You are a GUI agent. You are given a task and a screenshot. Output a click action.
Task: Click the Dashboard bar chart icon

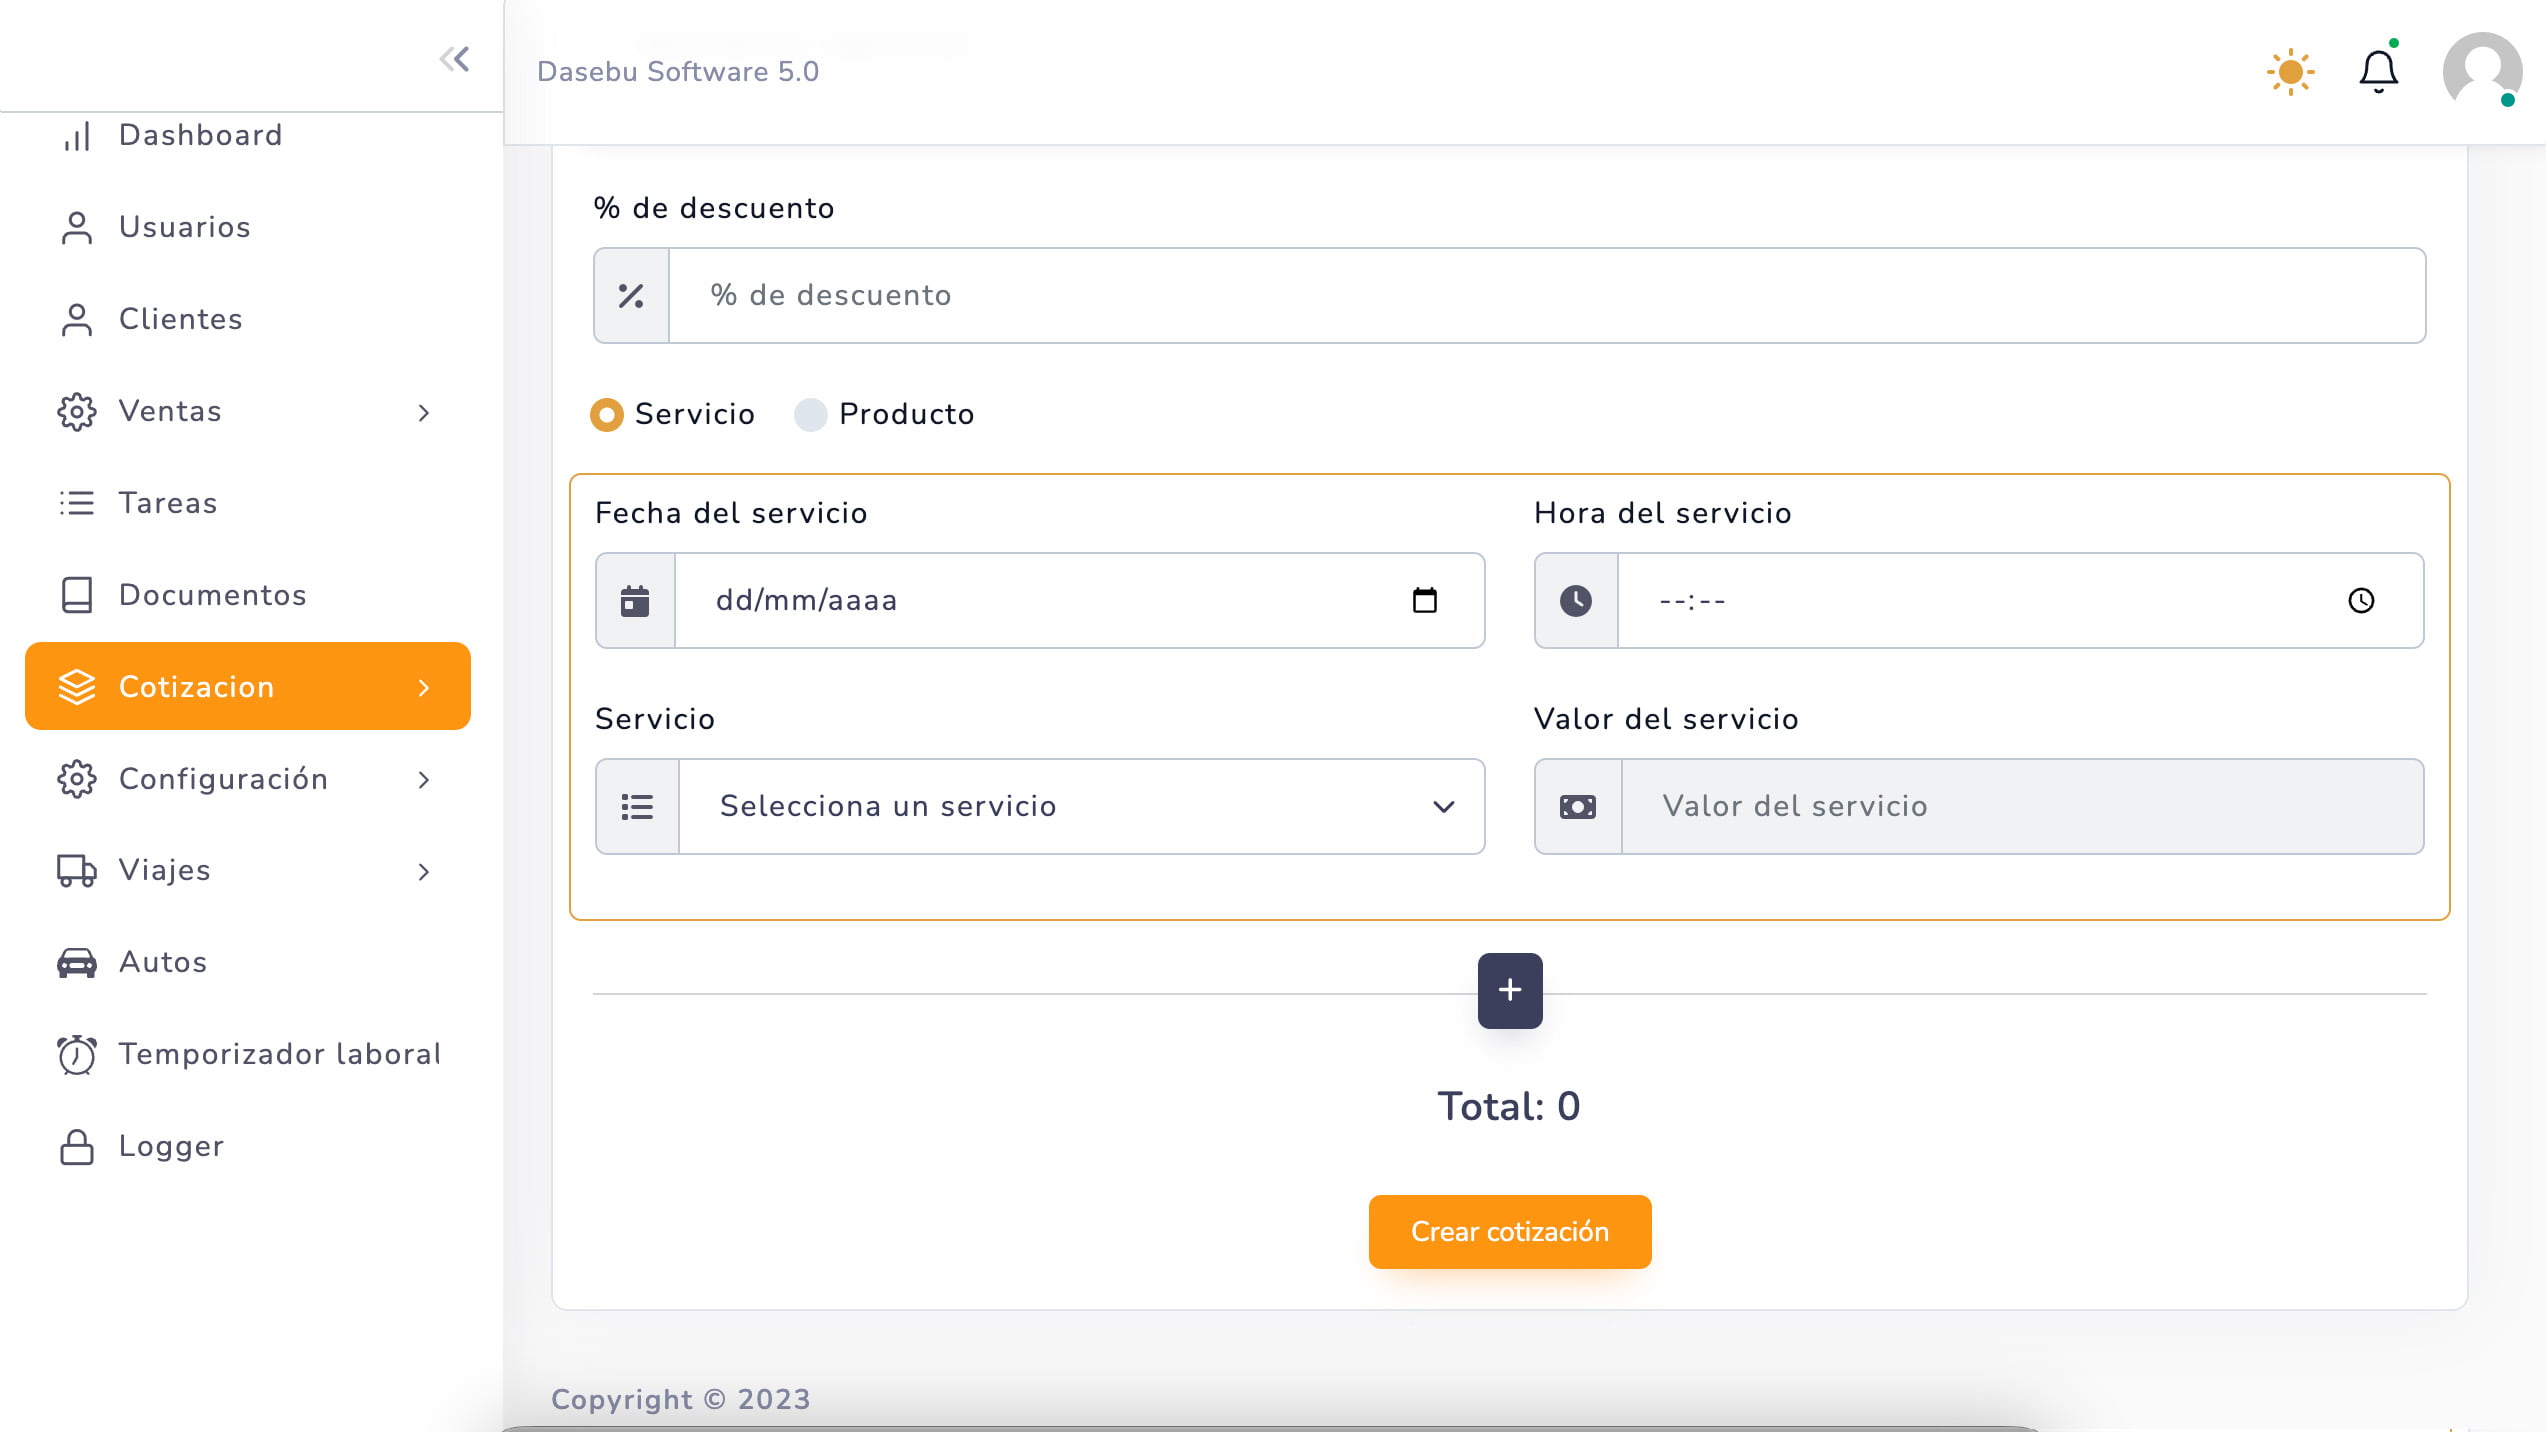coord(77,136)
